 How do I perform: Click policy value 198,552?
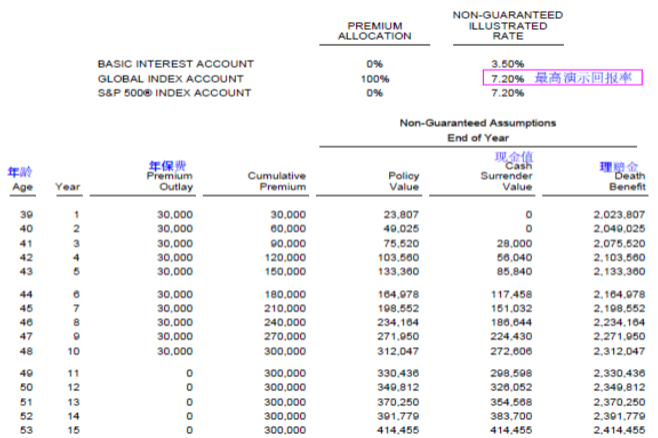(398, 309)
